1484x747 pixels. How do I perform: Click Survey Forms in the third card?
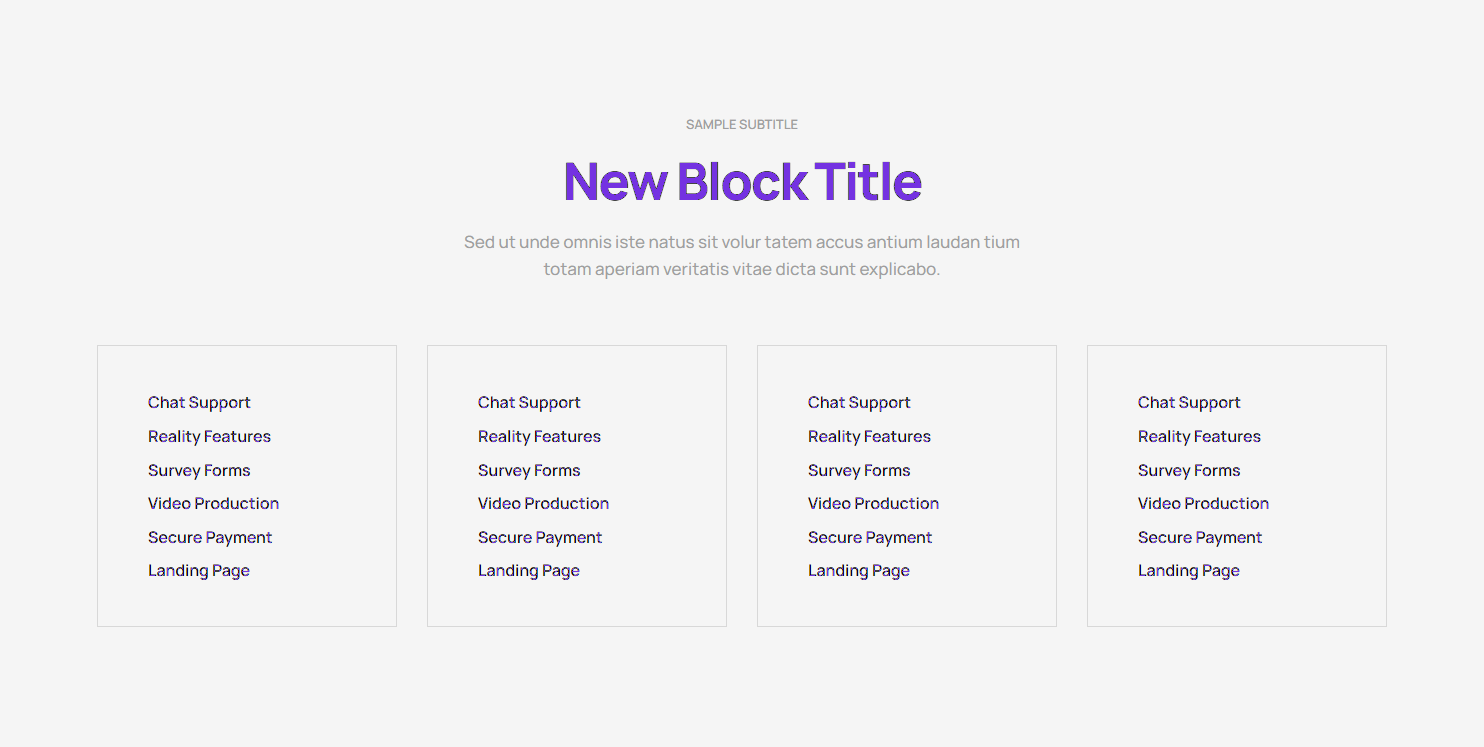point(859,471)
